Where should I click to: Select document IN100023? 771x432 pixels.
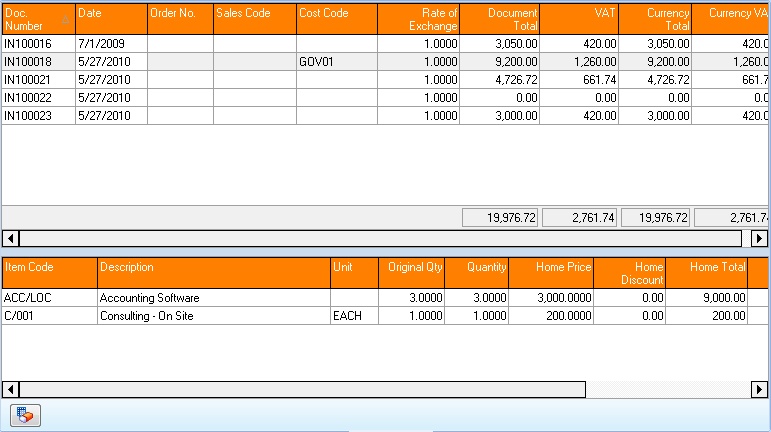tap(28, 116)
